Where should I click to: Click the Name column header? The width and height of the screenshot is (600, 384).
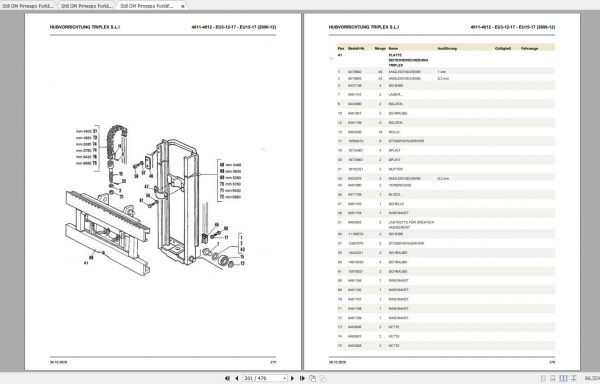click(x=393, y=48)
